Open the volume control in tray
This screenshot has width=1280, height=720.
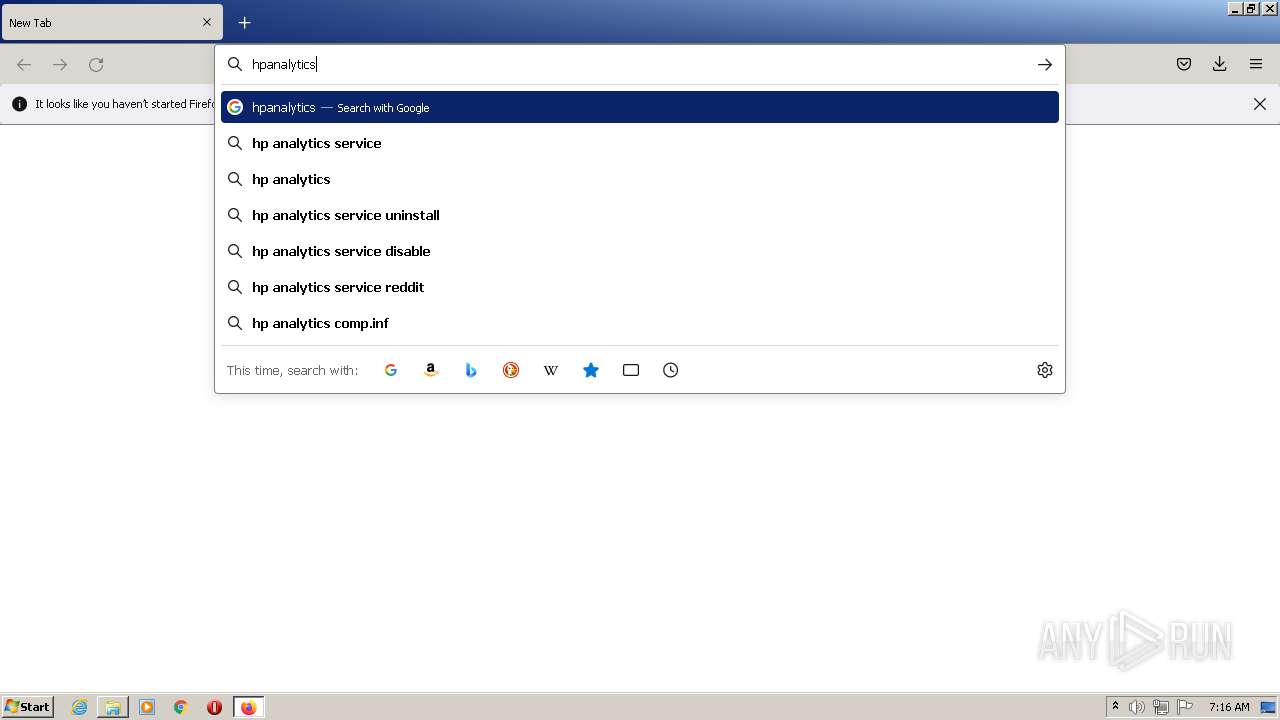tap(1137, 707)
